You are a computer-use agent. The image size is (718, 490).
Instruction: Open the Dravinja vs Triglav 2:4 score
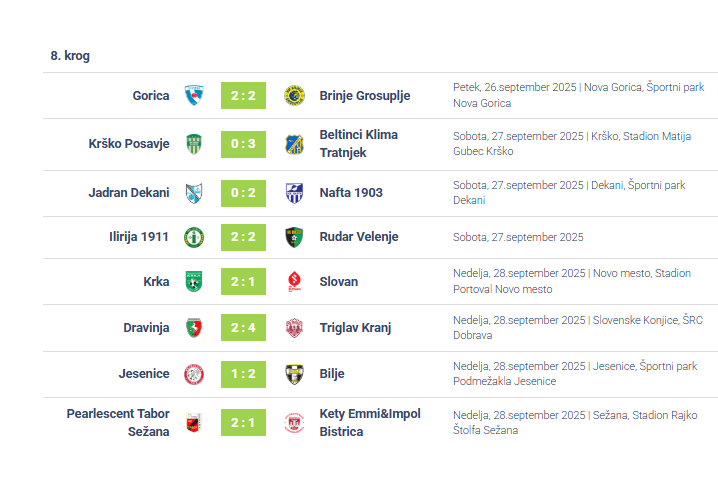click(243, 327)
